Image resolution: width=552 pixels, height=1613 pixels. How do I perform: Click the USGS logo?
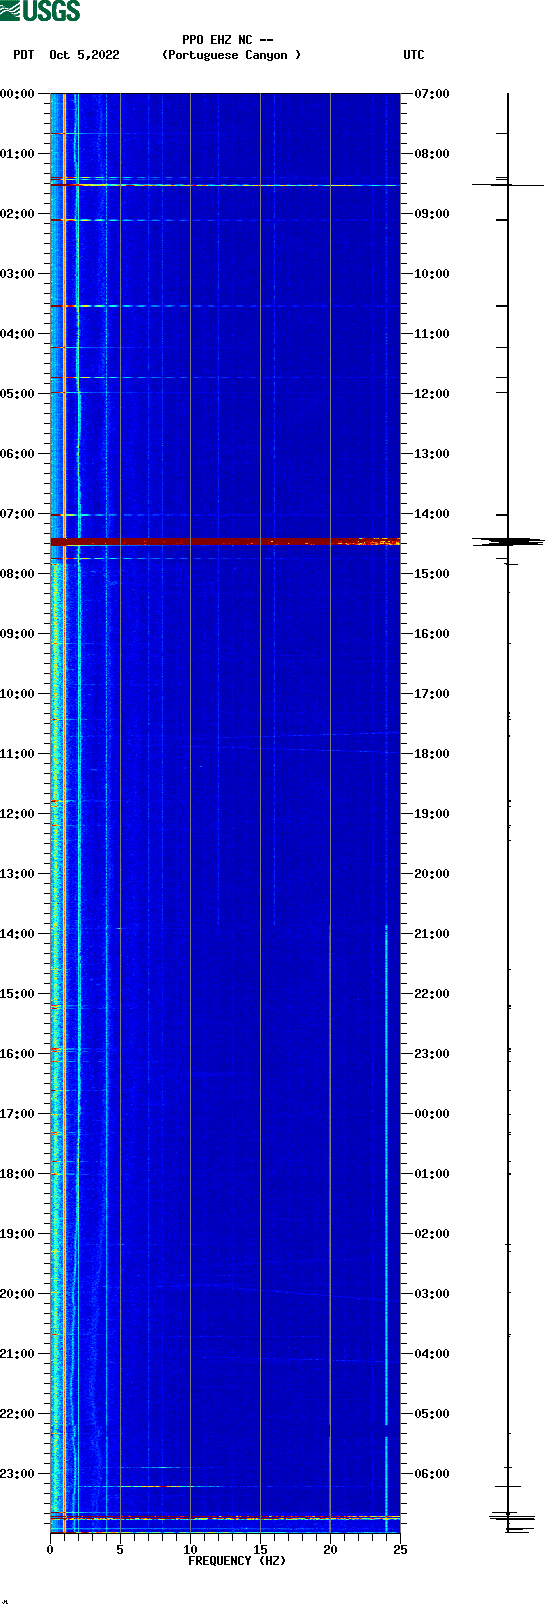click(40, 11)
